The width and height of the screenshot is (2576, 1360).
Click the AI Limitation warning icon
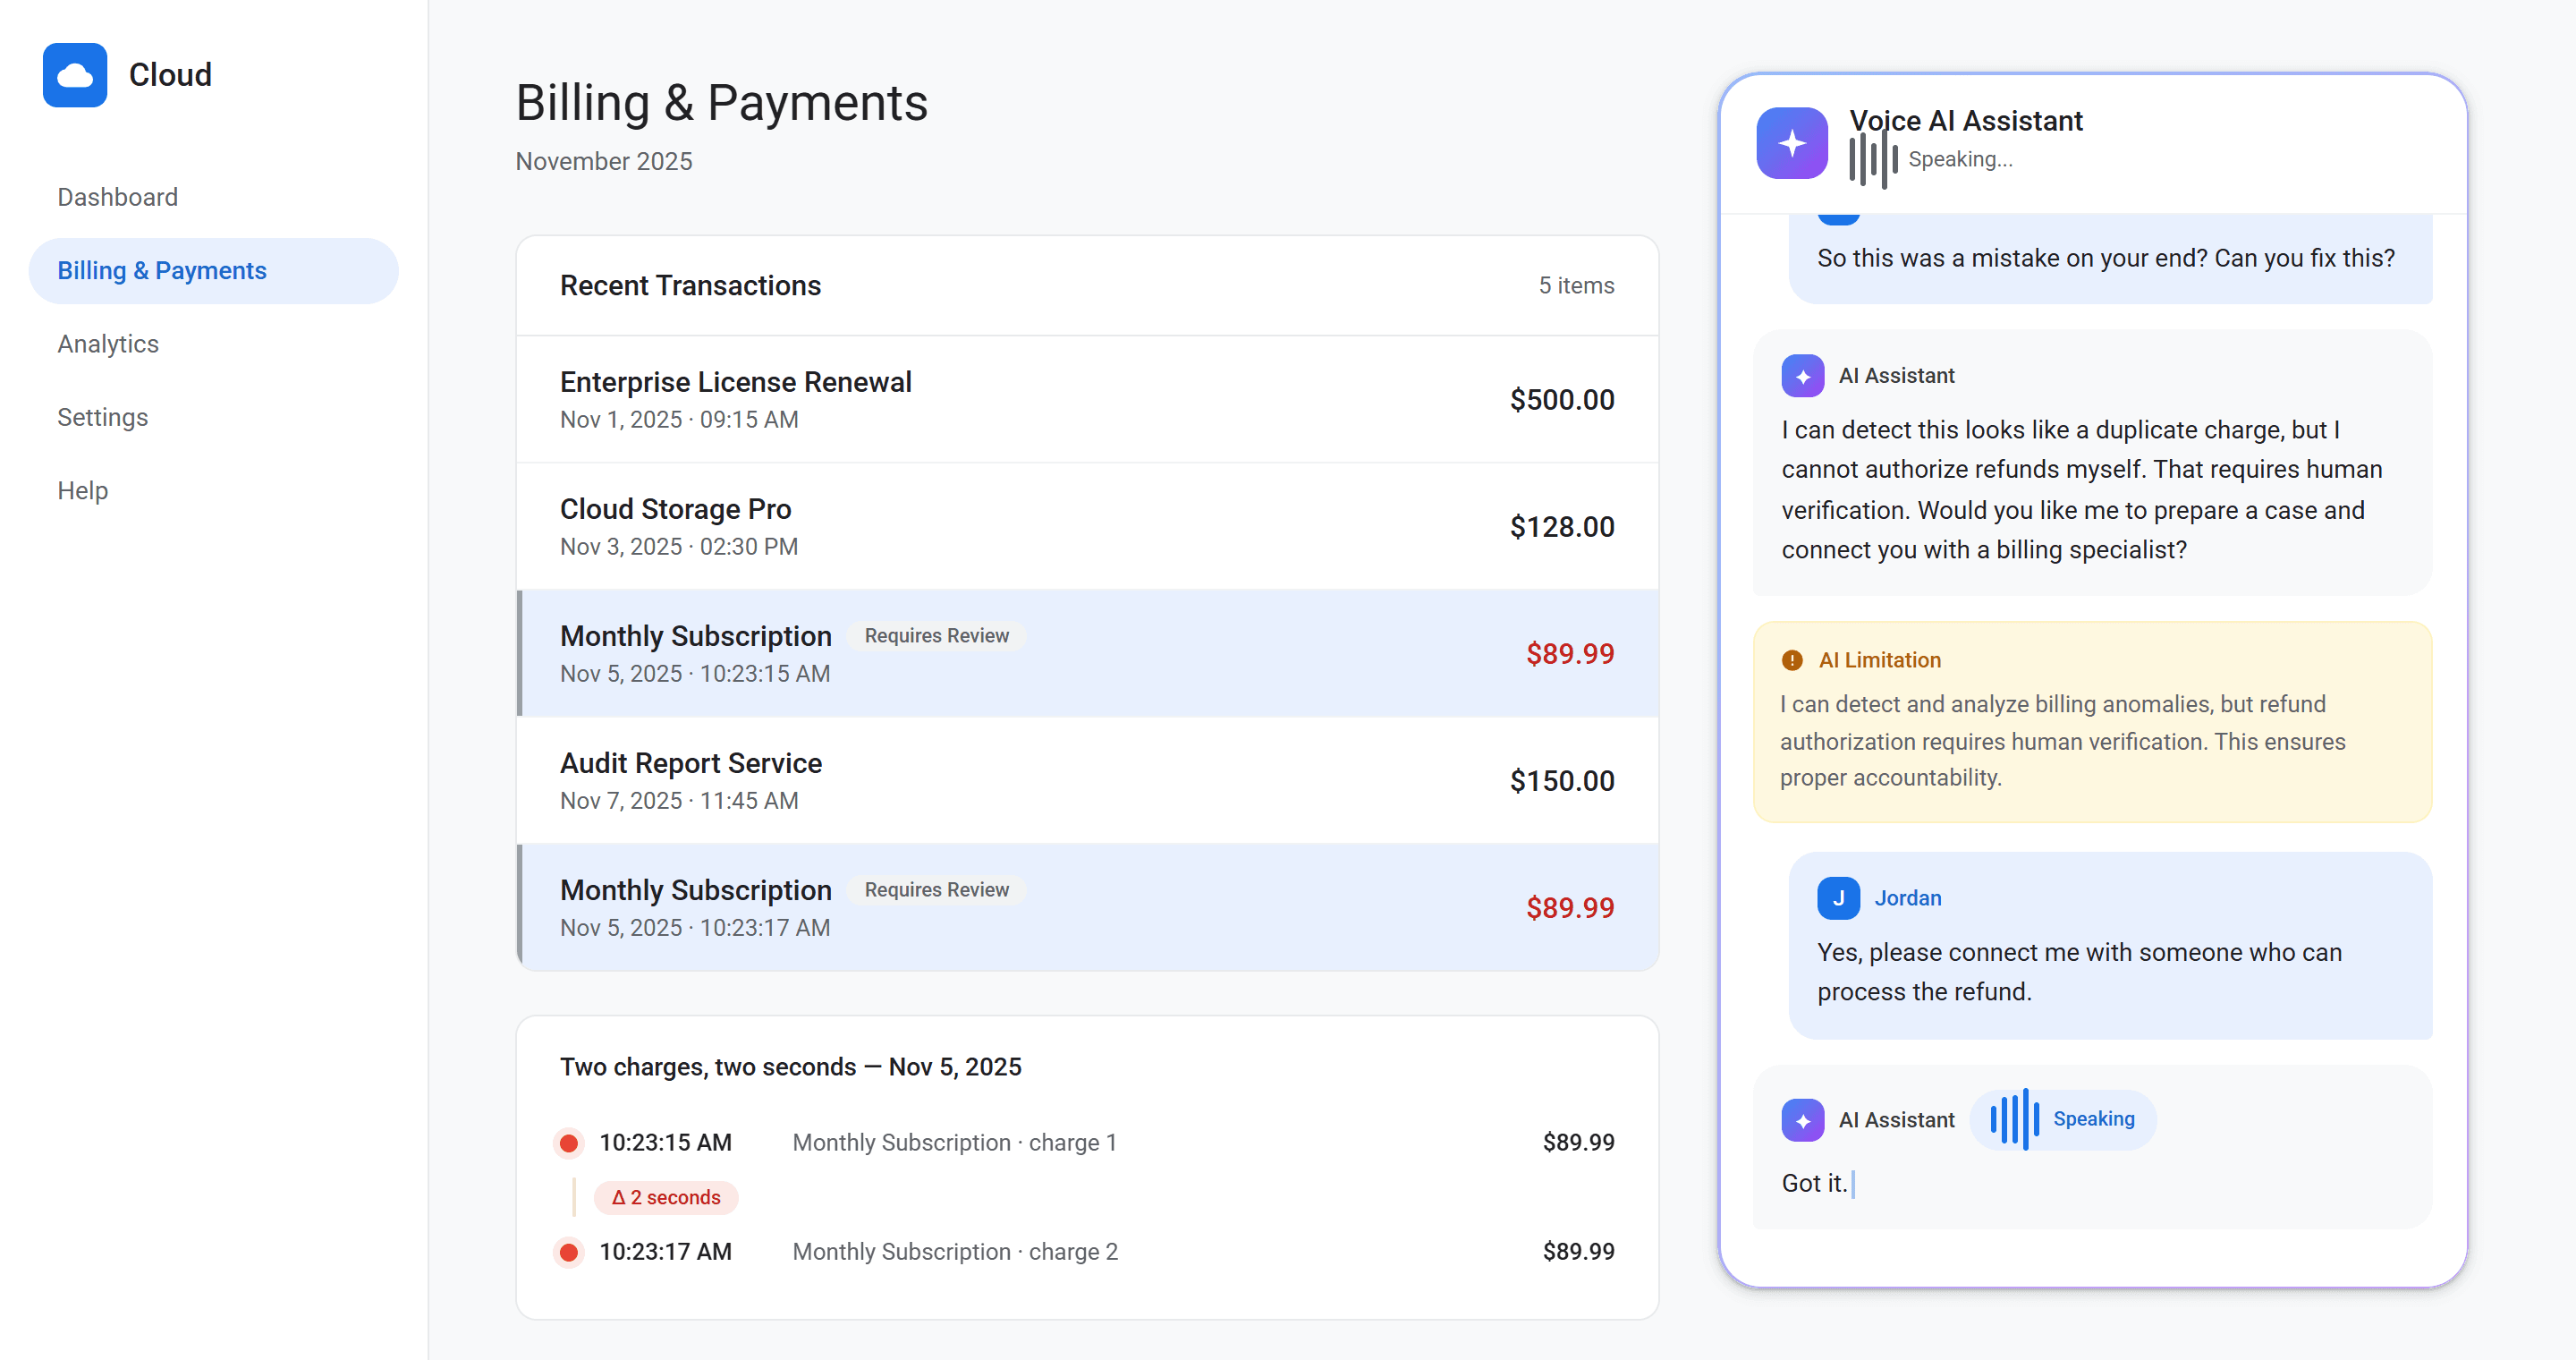coord(1792,660)
